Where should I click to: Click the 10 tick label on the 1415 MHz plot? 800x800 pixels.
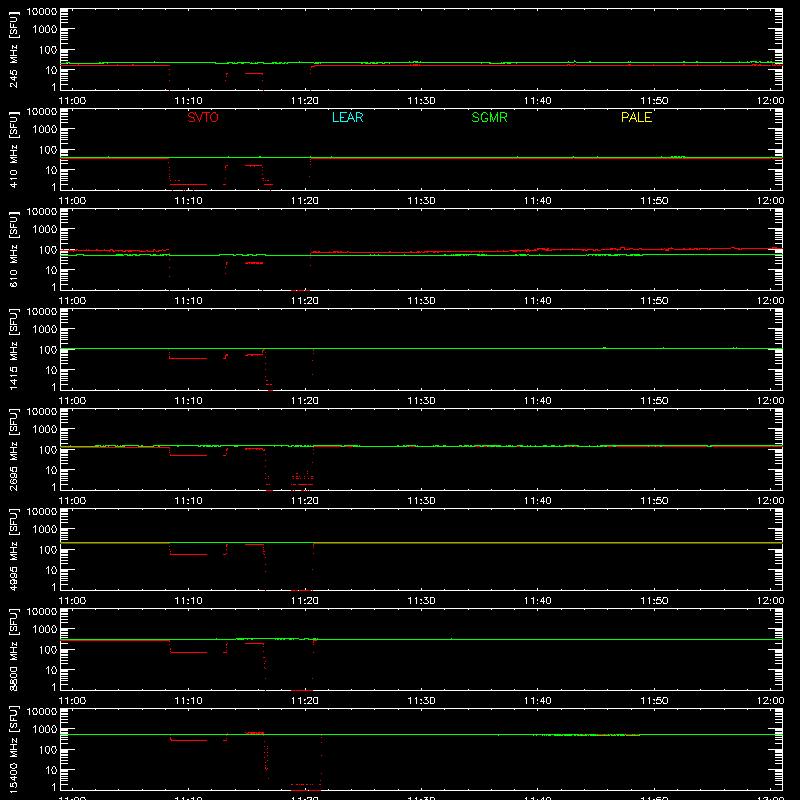pos(51,370)
